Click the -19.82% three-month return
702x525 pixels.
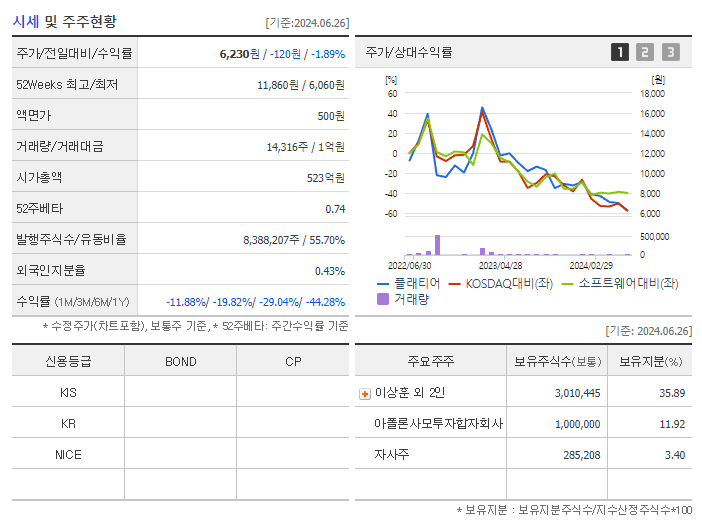[x=232, y=302]
